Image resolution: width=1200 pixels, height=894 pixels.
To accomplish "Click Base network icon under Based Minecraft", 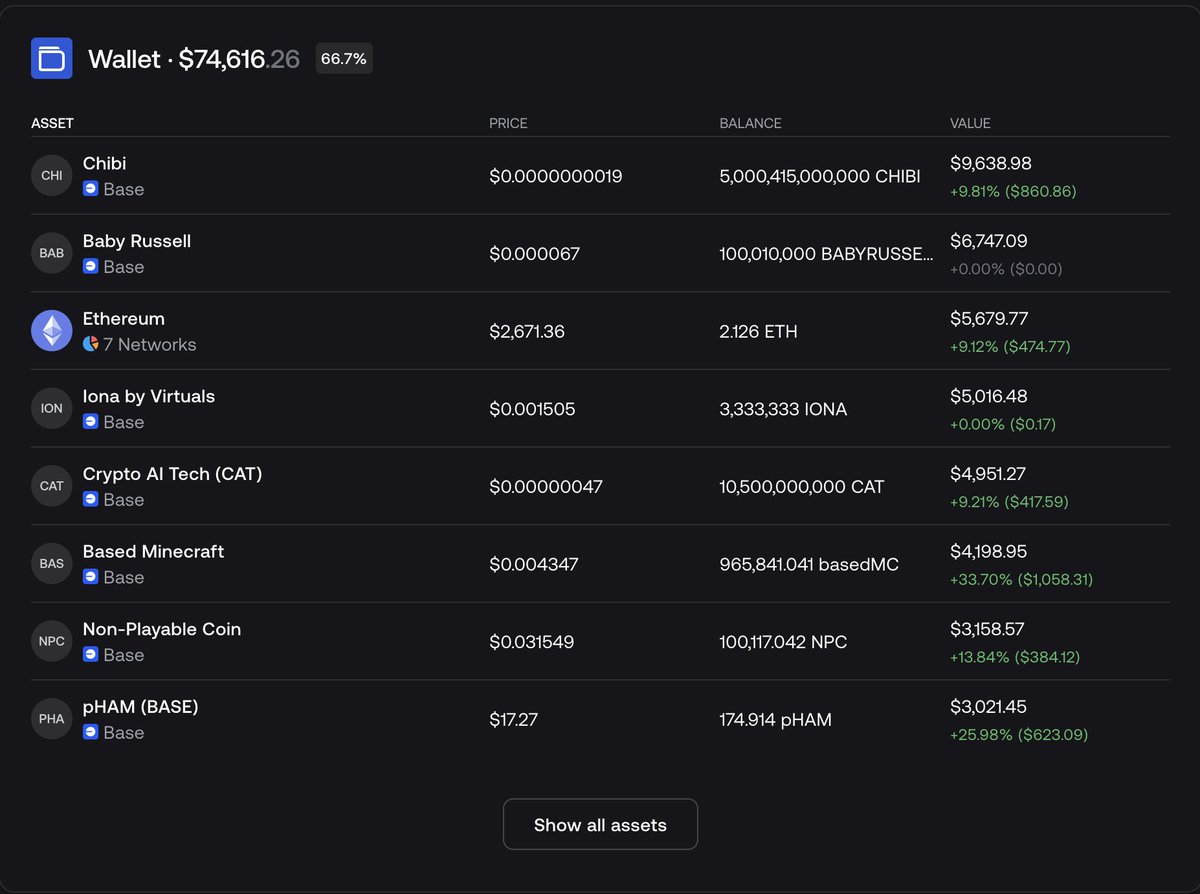I will click(90, 577).
